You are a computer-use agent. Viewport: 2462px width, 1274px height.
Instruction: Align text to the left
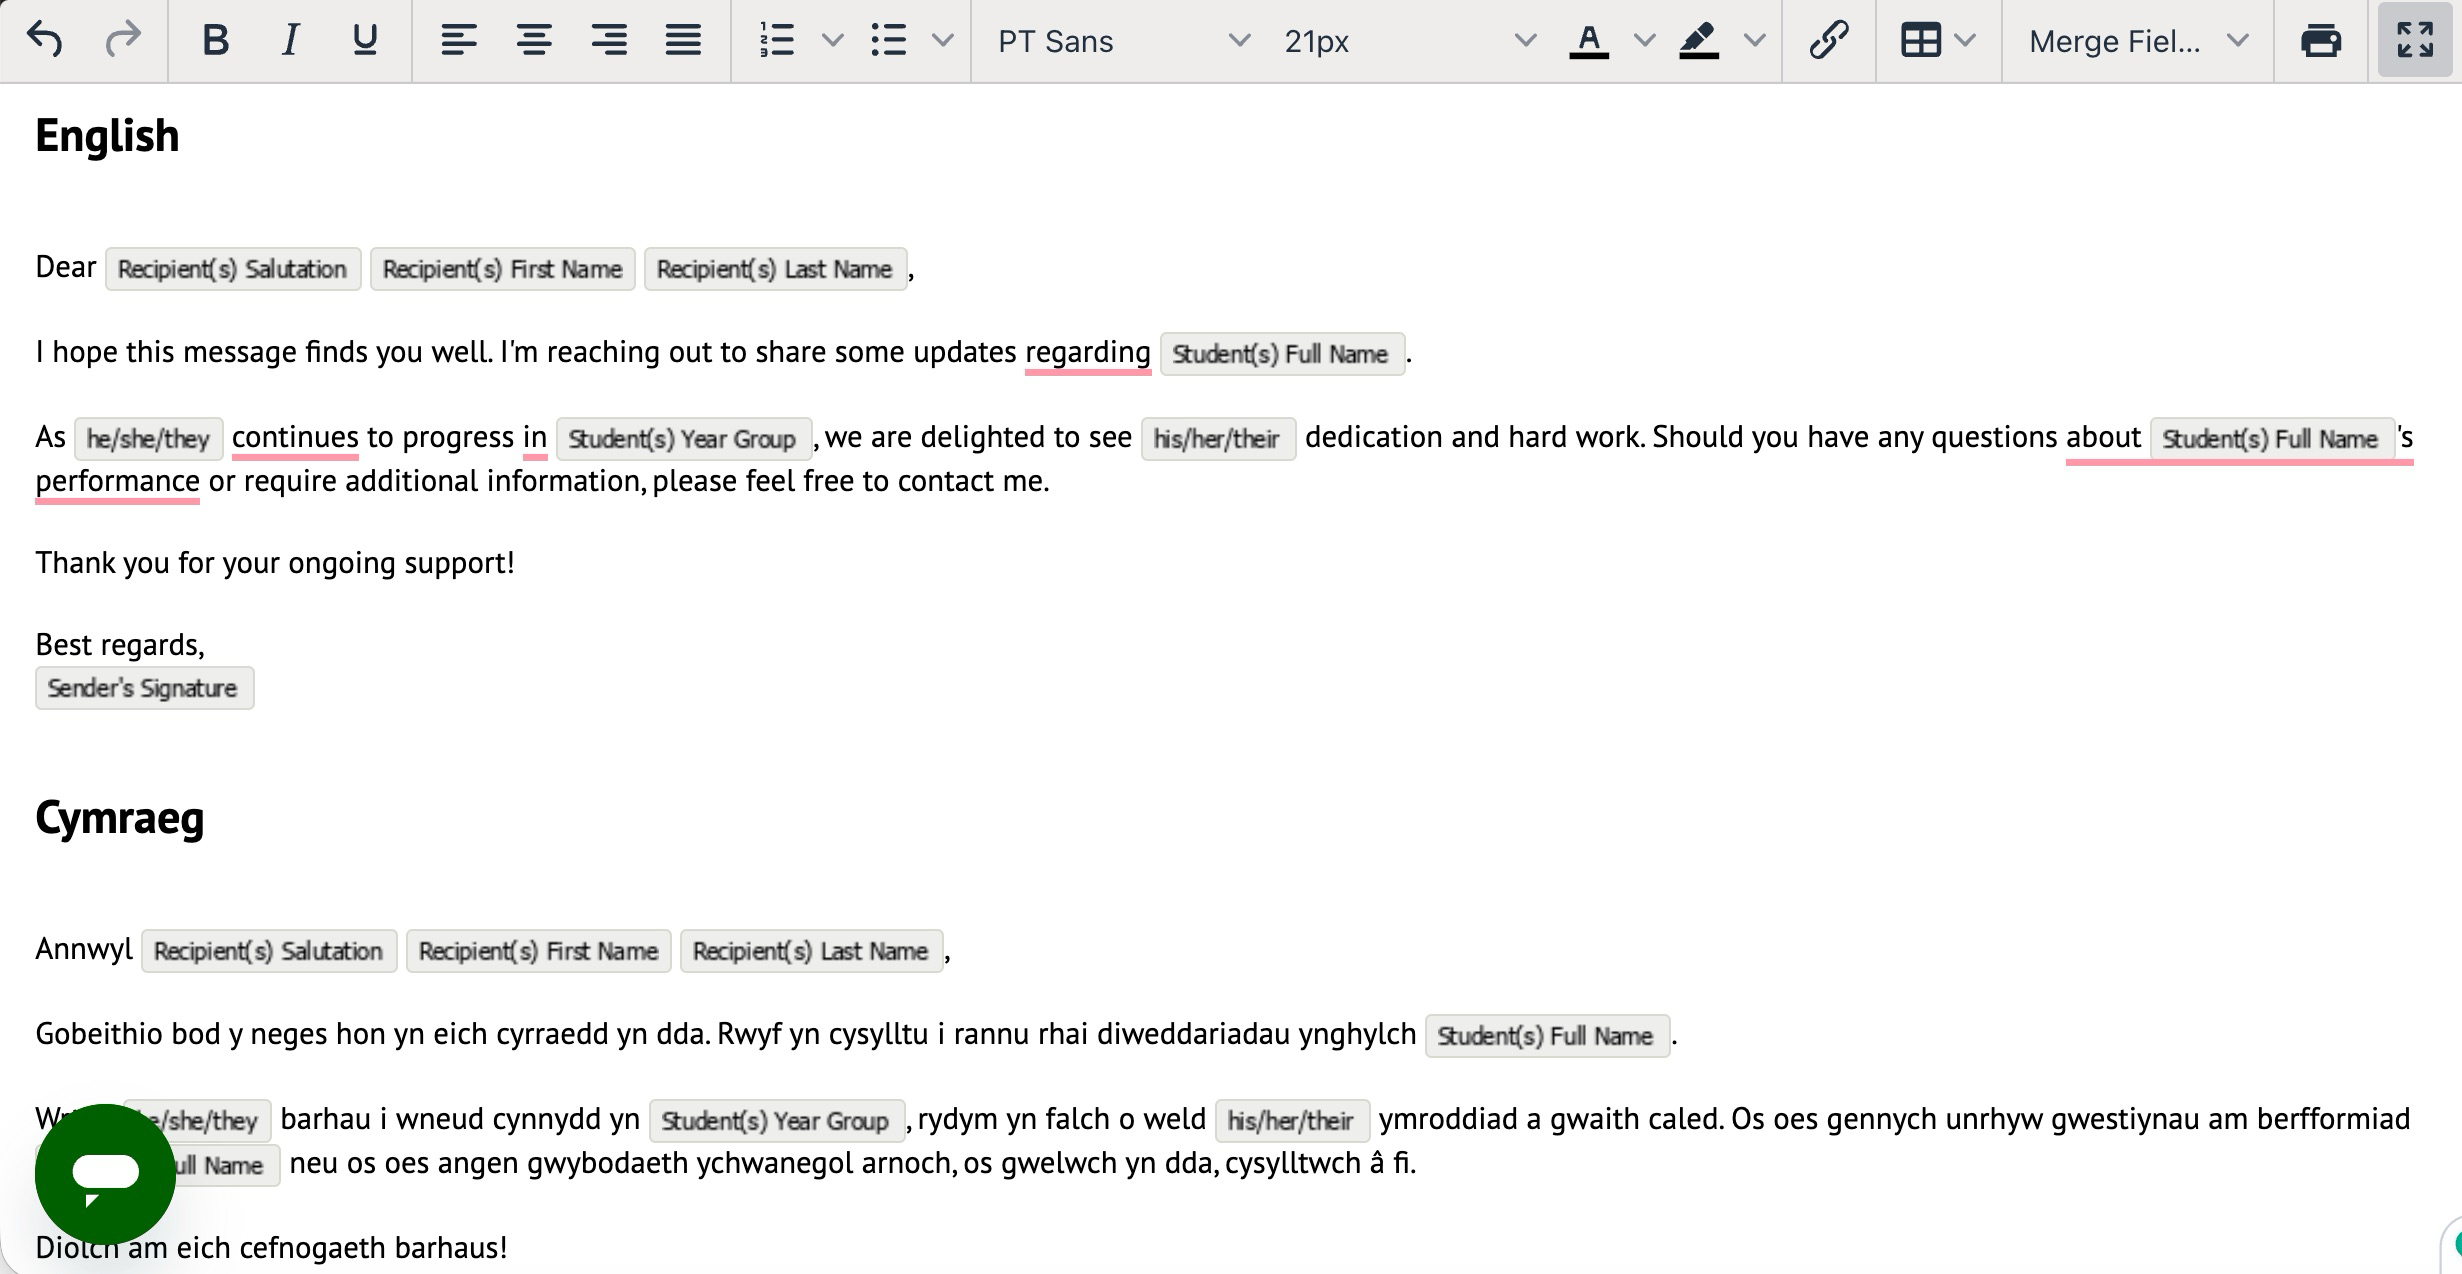pyautogui.click(x=459, y=40)
